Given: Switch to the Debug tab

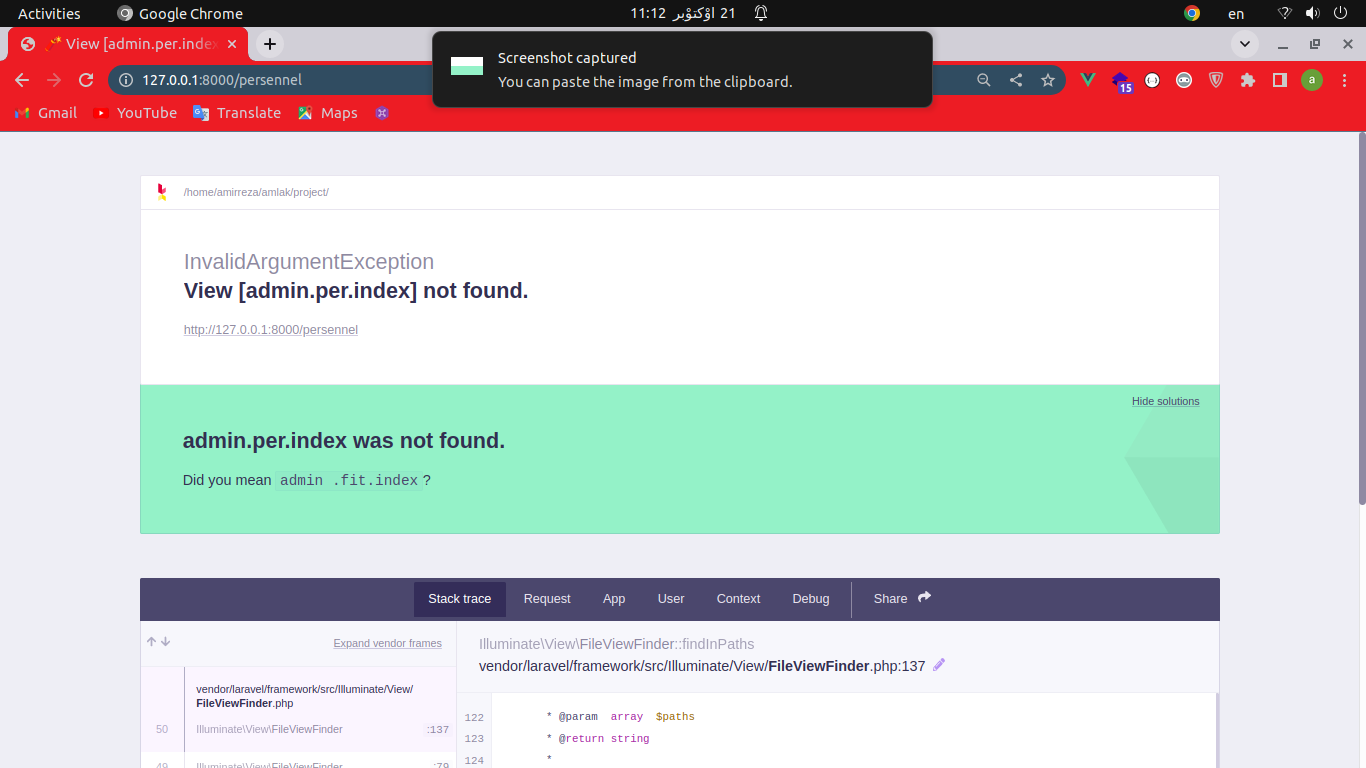Looking at the screenshot, I should click(x=811, y=599).
